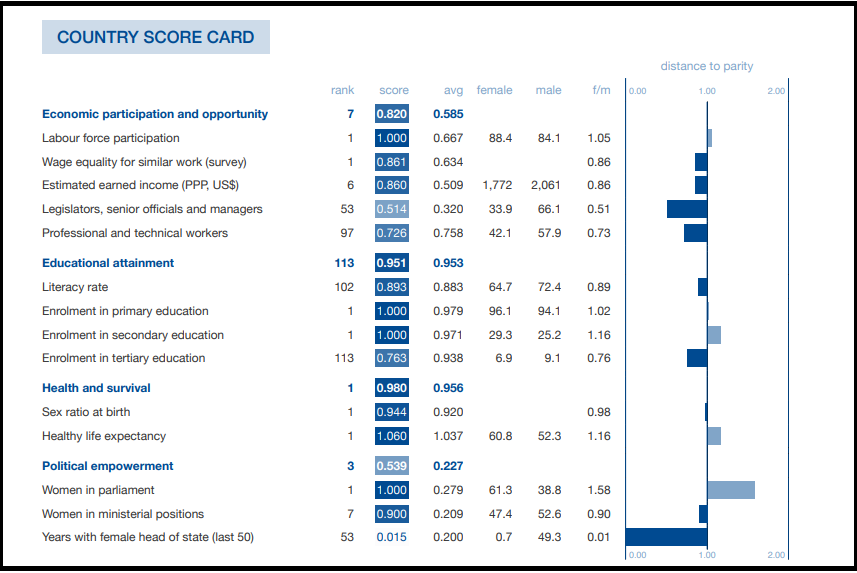Select 'Enrolment in secondary education' label
857x573 pixels.
(133, 335)
